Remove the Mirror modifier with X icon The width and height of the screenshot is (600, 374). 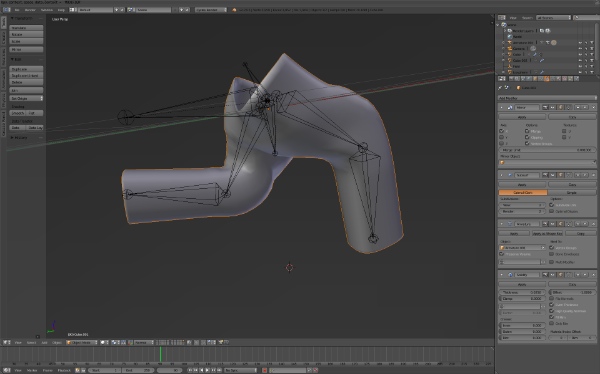pyautogui.click(x=593, y=108)
